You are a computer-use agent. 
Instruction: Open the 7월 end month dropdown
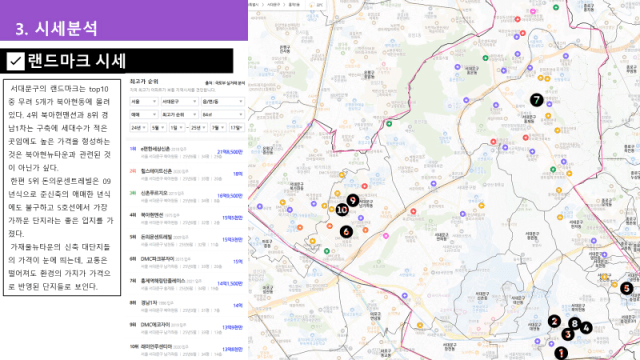(x=218, y=128)
